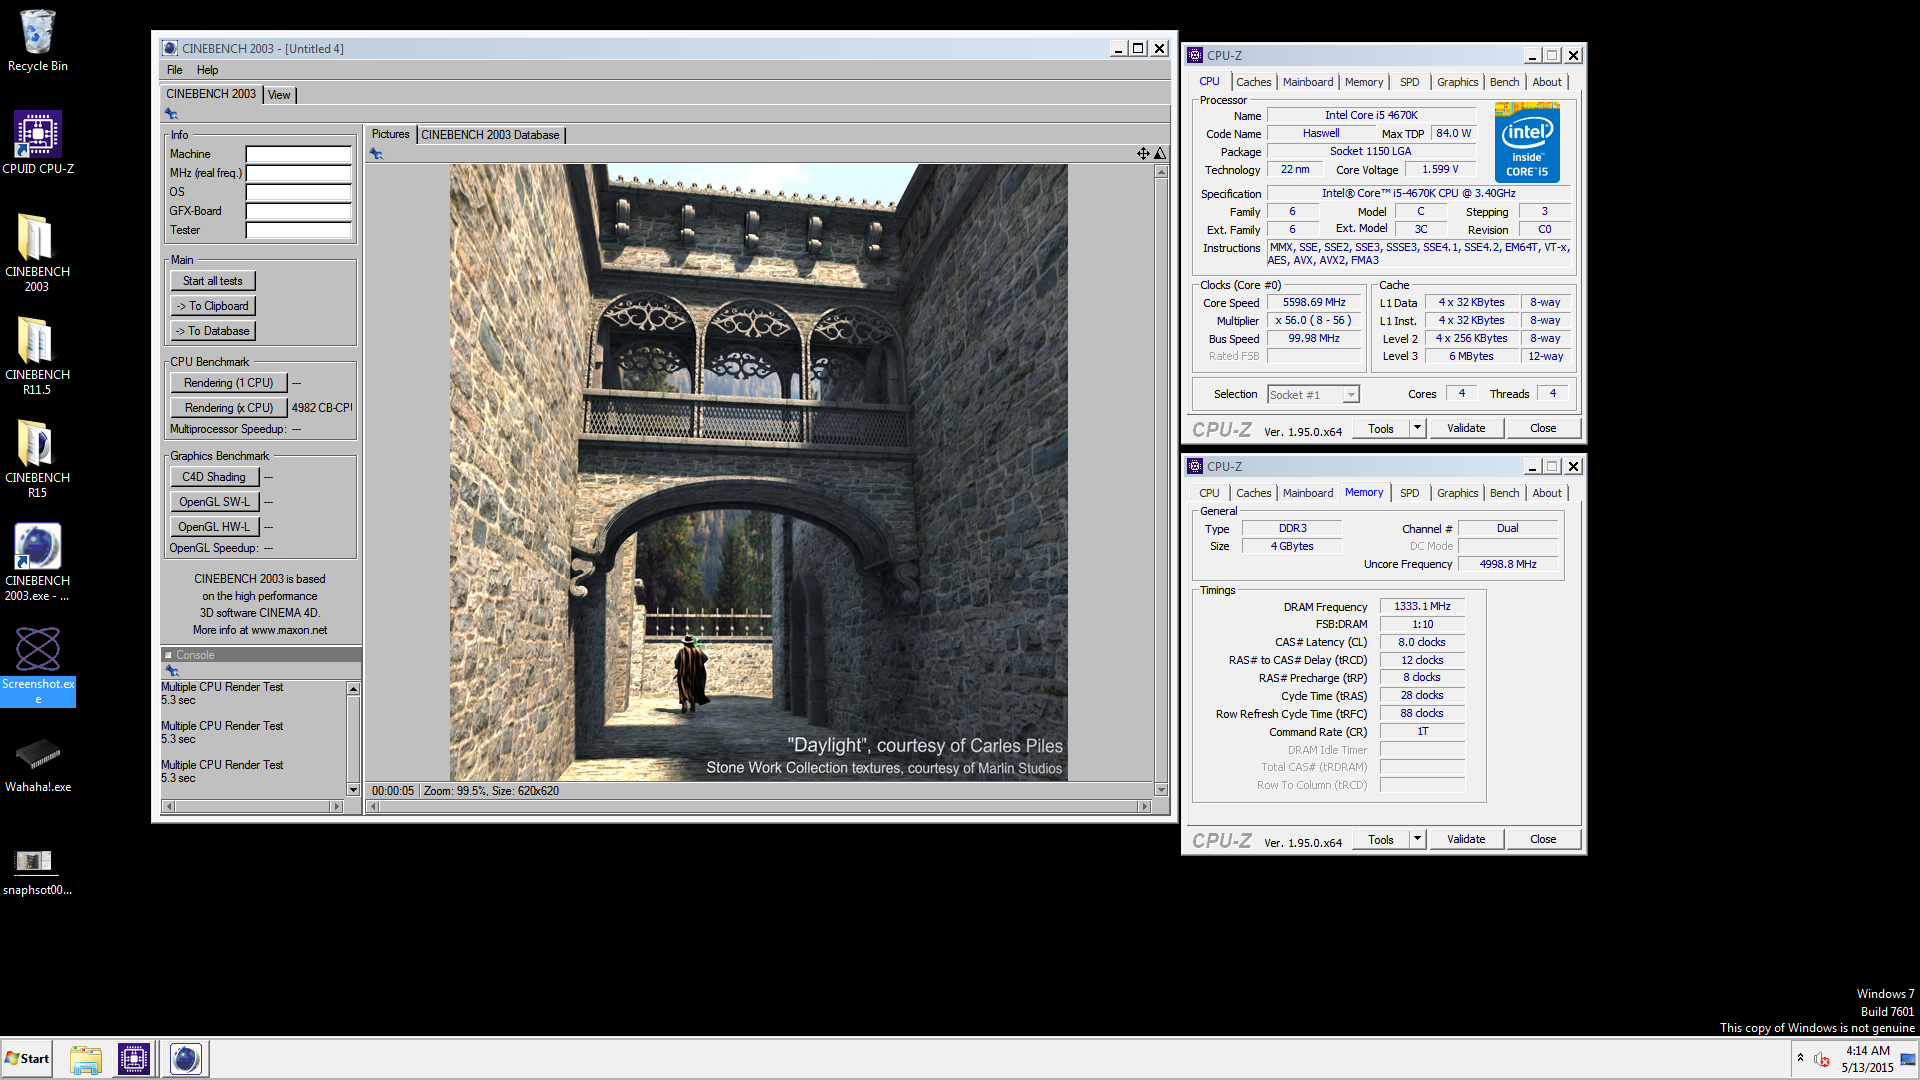Switch to the View tab in CINEBENCH
Screen dimensions: 1920x1080
point(279,95)
